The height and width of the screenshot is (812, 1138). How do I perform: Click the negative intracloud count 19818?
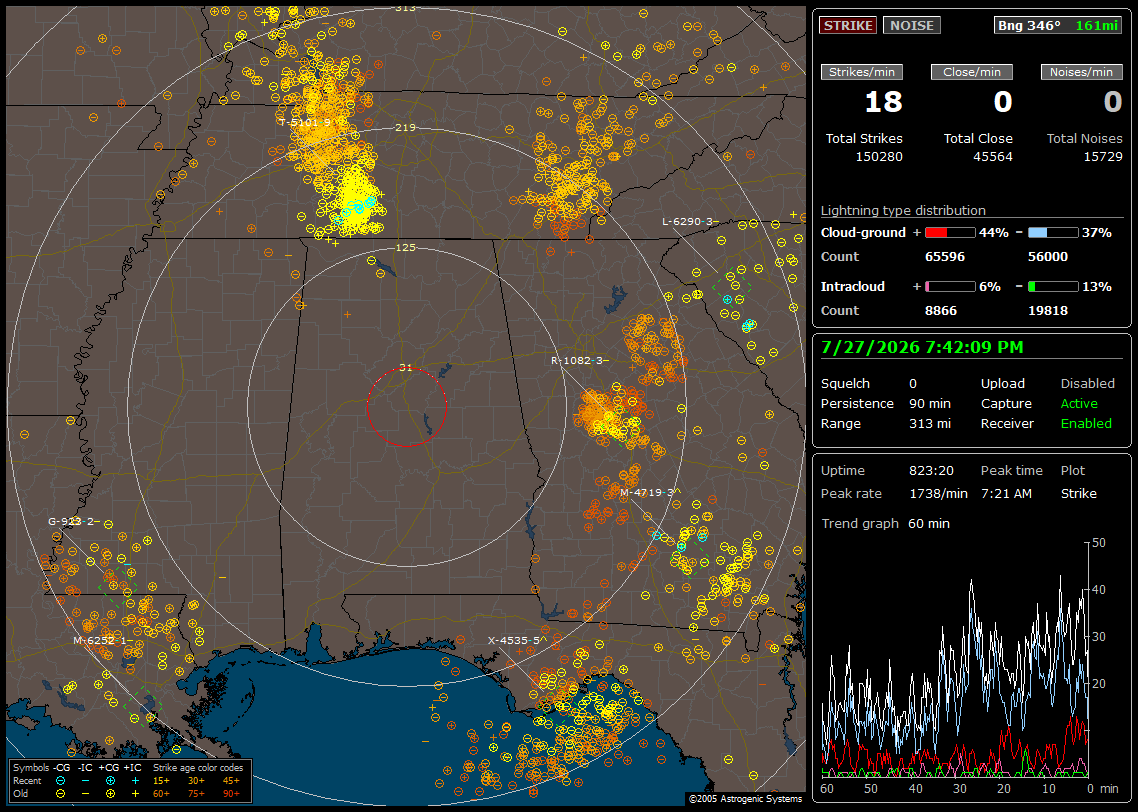1048,311
